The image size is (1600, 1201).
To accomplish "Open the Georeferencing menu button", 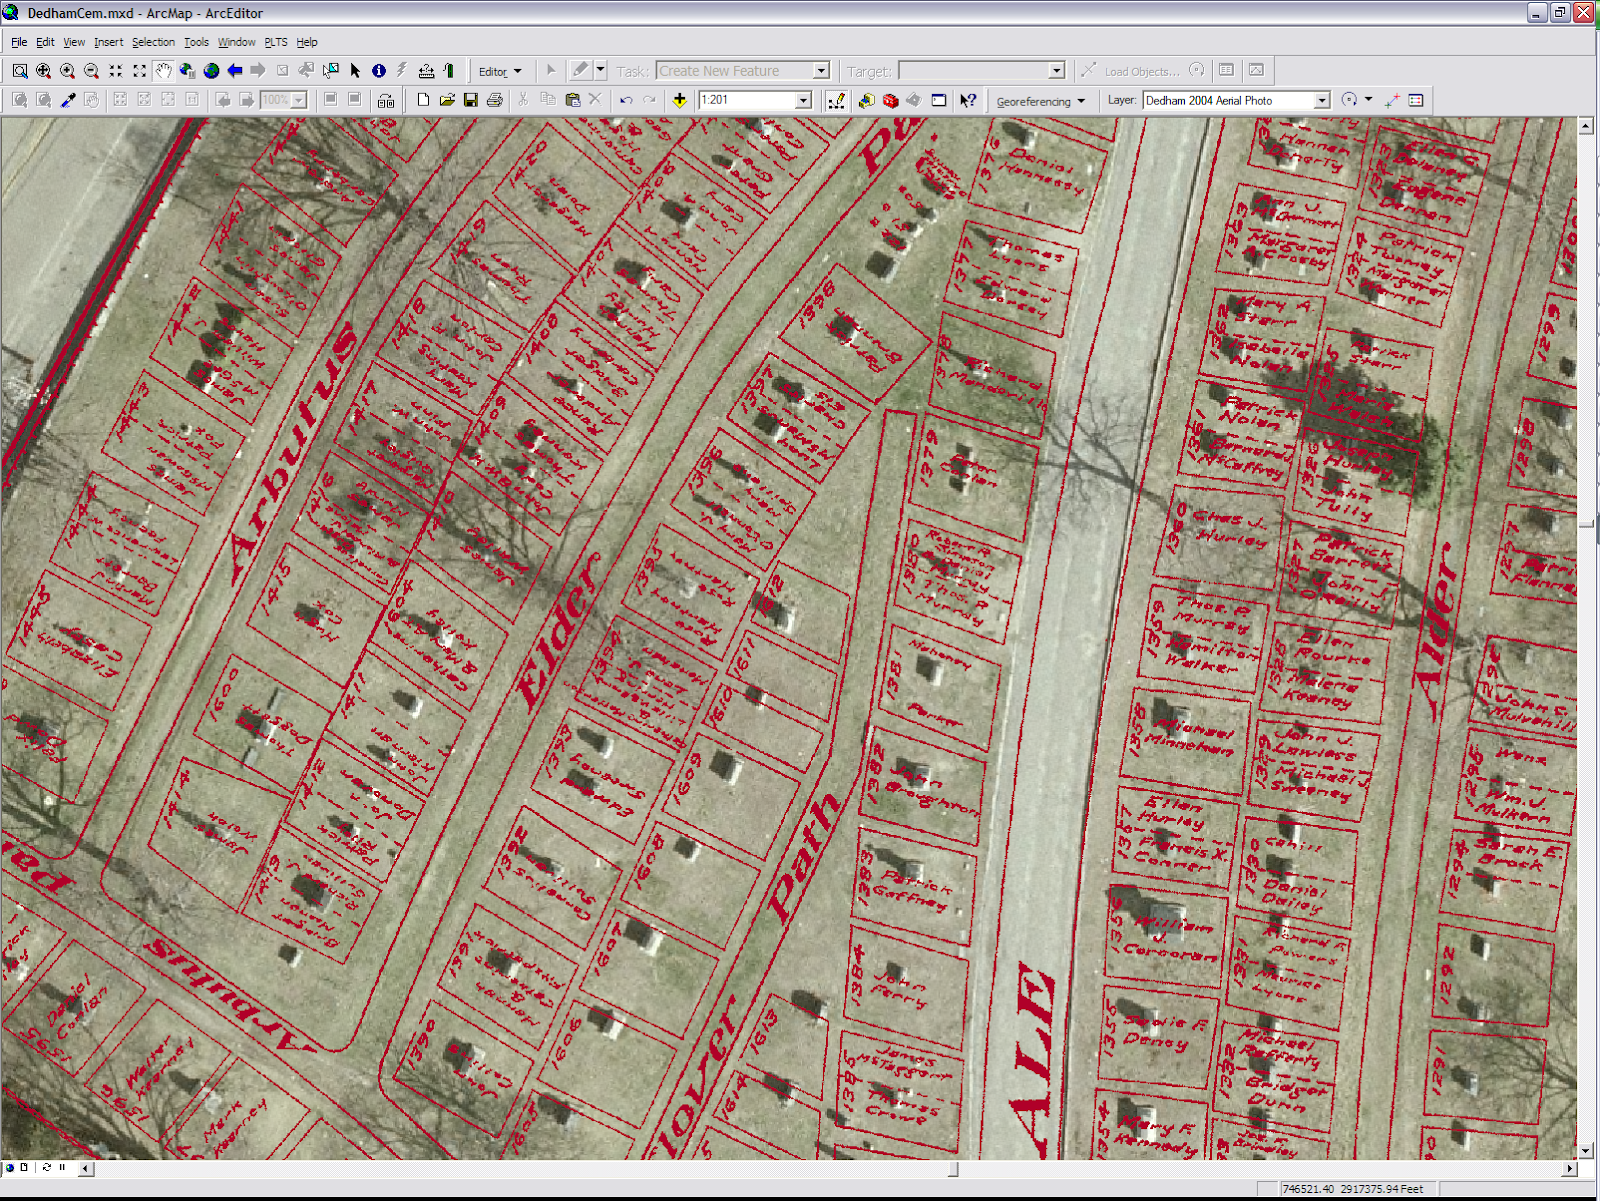I will point(1040,101).
